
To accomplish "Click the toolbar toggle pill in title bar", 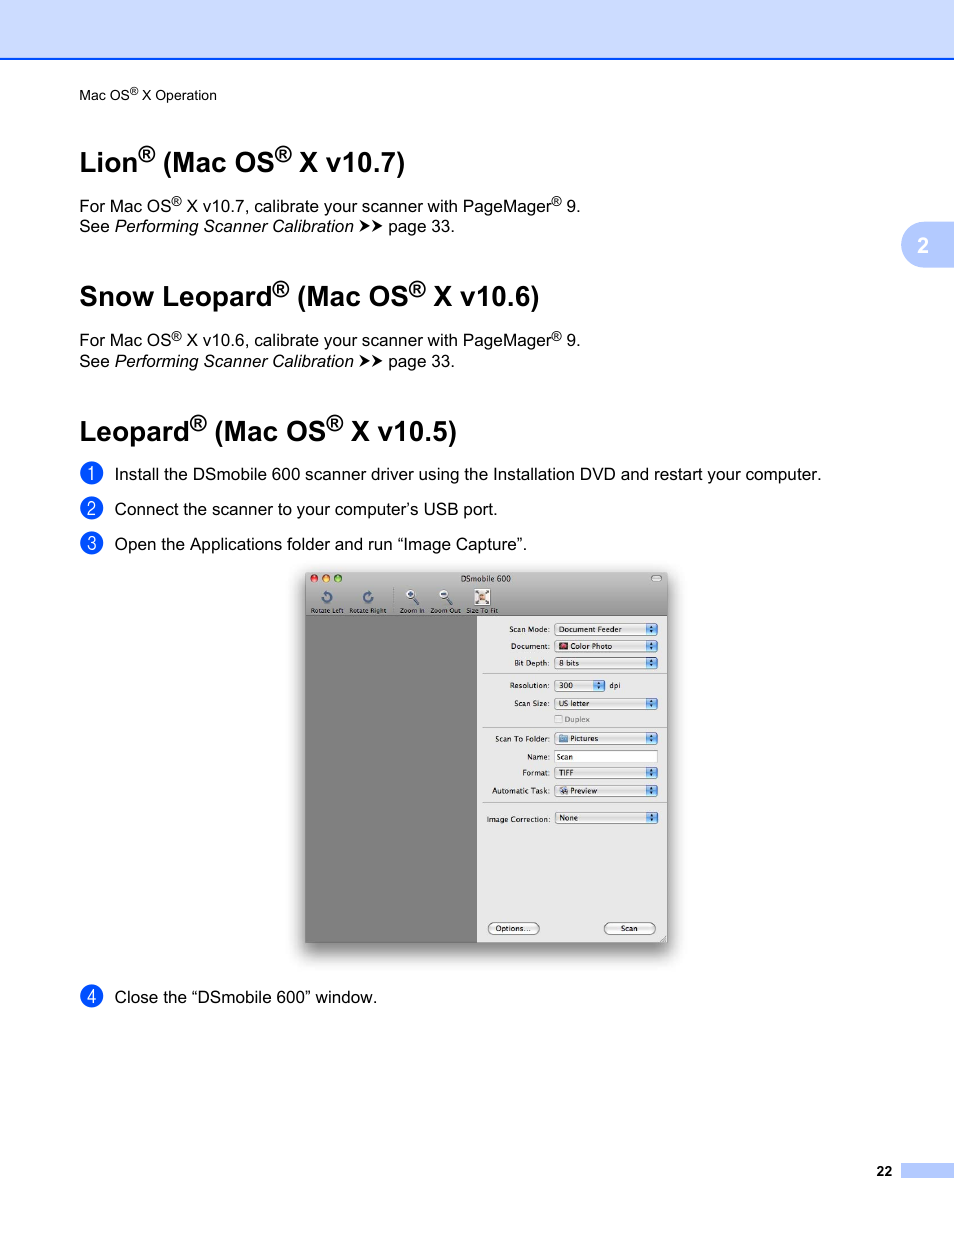I will 656,578.
